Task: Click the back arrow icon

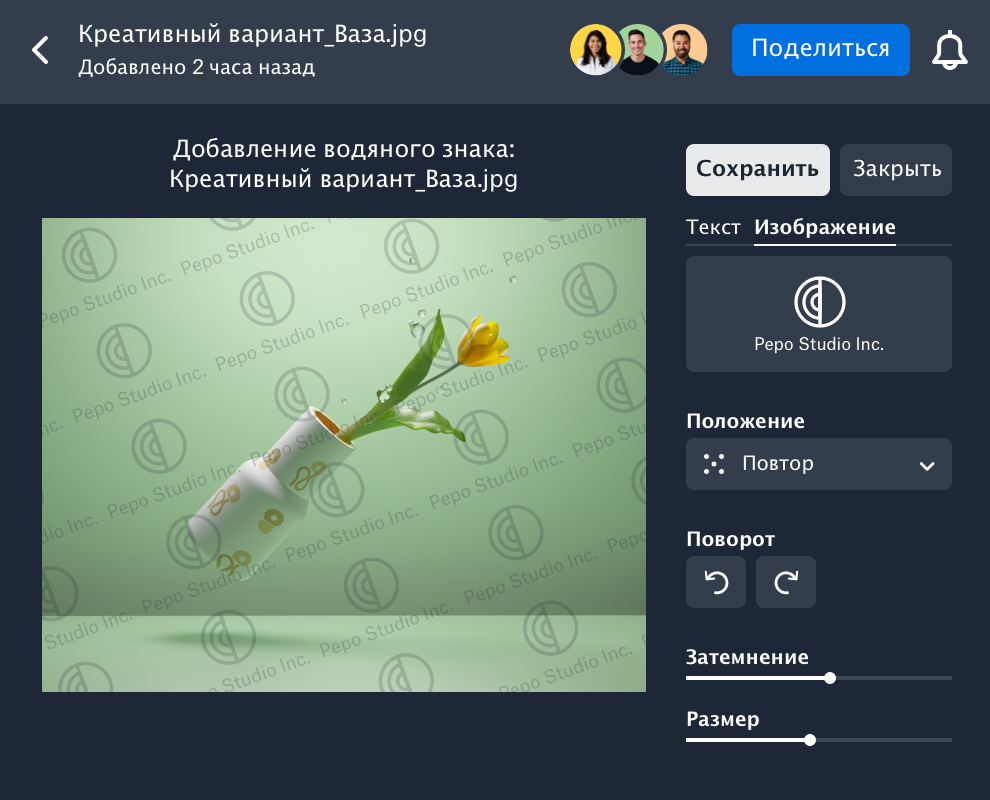Action: [40, 50]
